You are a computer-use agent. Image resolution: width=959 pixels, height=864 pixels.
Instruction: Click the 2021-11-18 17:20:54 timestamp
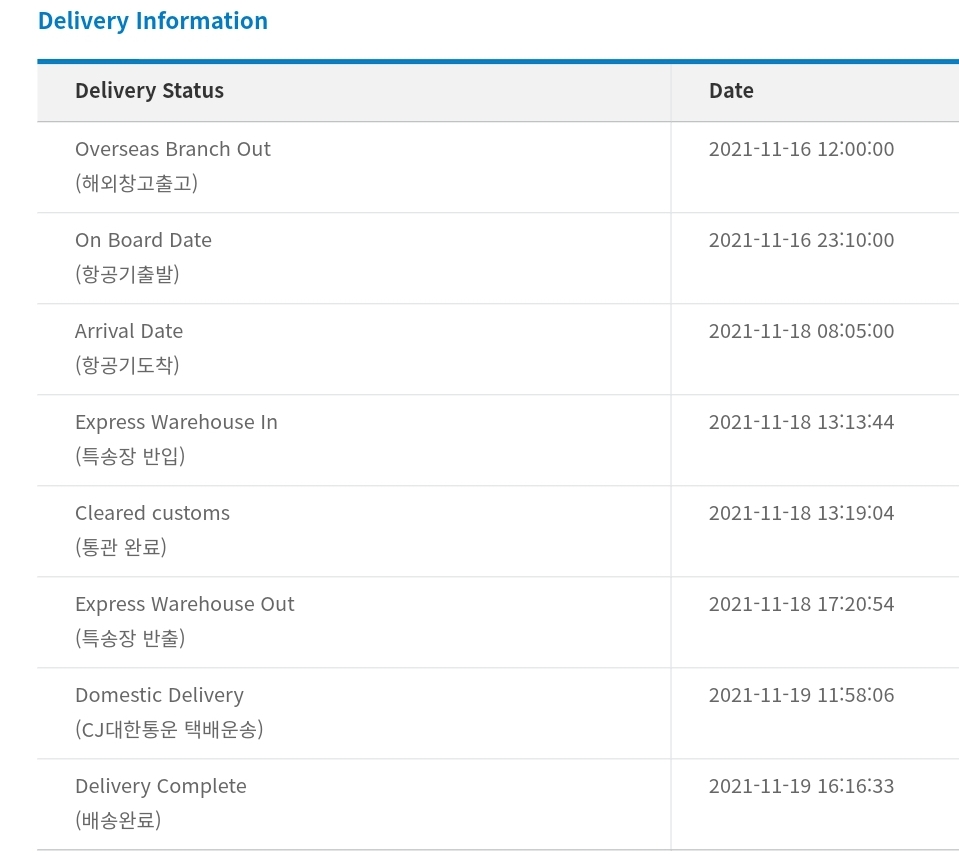(801, 605)
